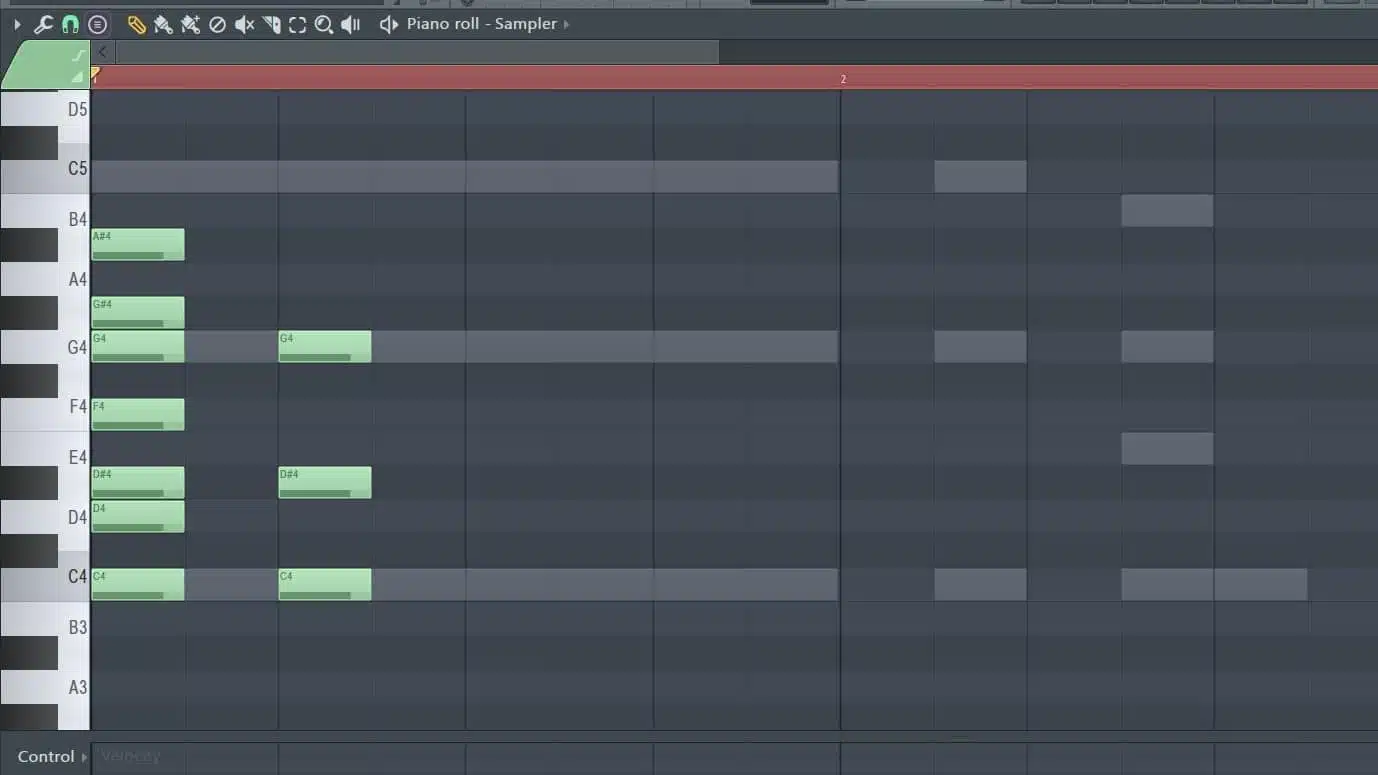This screenshot has width=1378, height=775.
Task: Click the long C5 ghost note in bar one
Action: click(465, 177)
